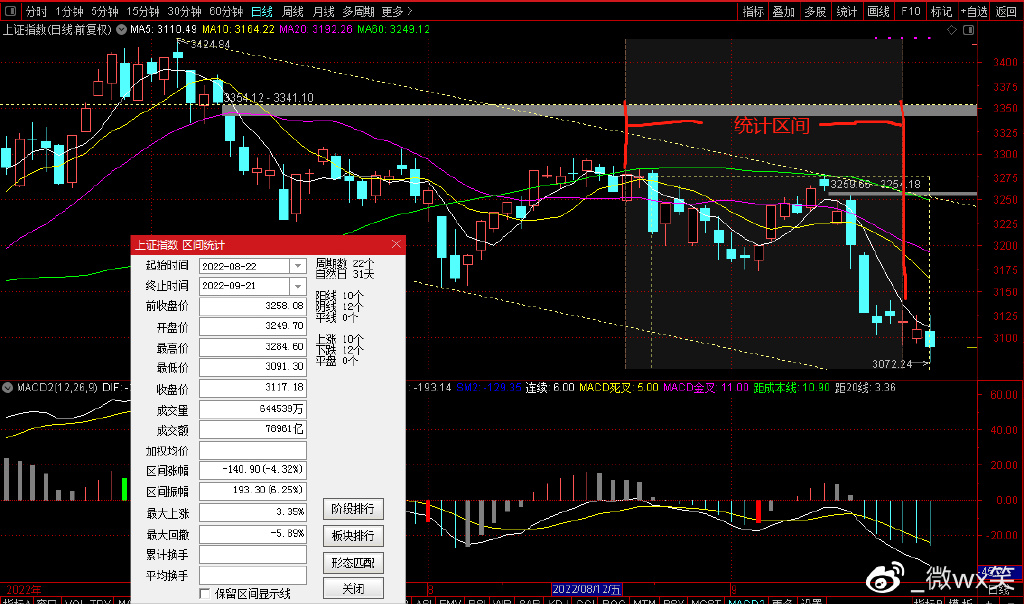Enable 保留区间显示线 checkbox
Viewport: 1024px width, 604px height.
click(205, 594)
